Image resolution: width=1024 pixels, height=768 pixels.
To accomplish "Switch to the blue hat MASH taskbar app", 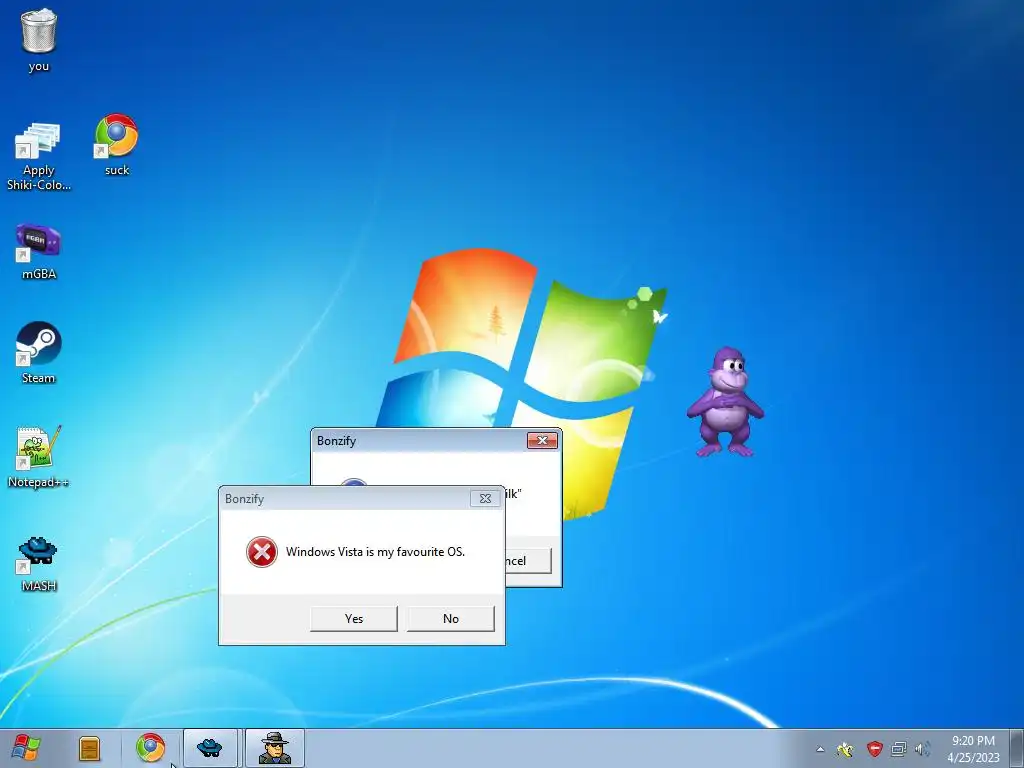I will point(210,748).
